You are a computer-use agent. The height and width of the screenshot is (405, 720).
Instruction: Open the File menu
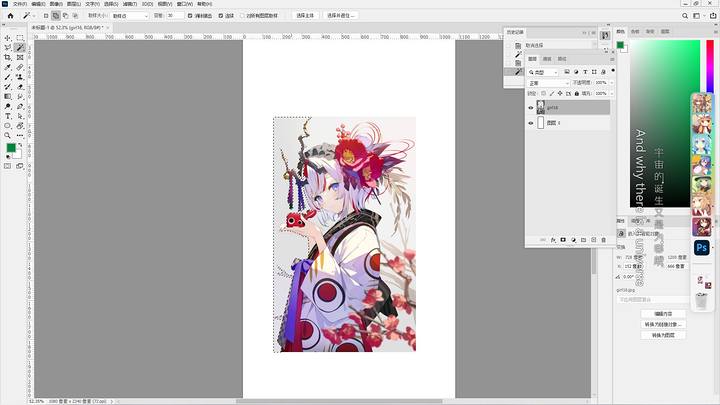(19, 4)
